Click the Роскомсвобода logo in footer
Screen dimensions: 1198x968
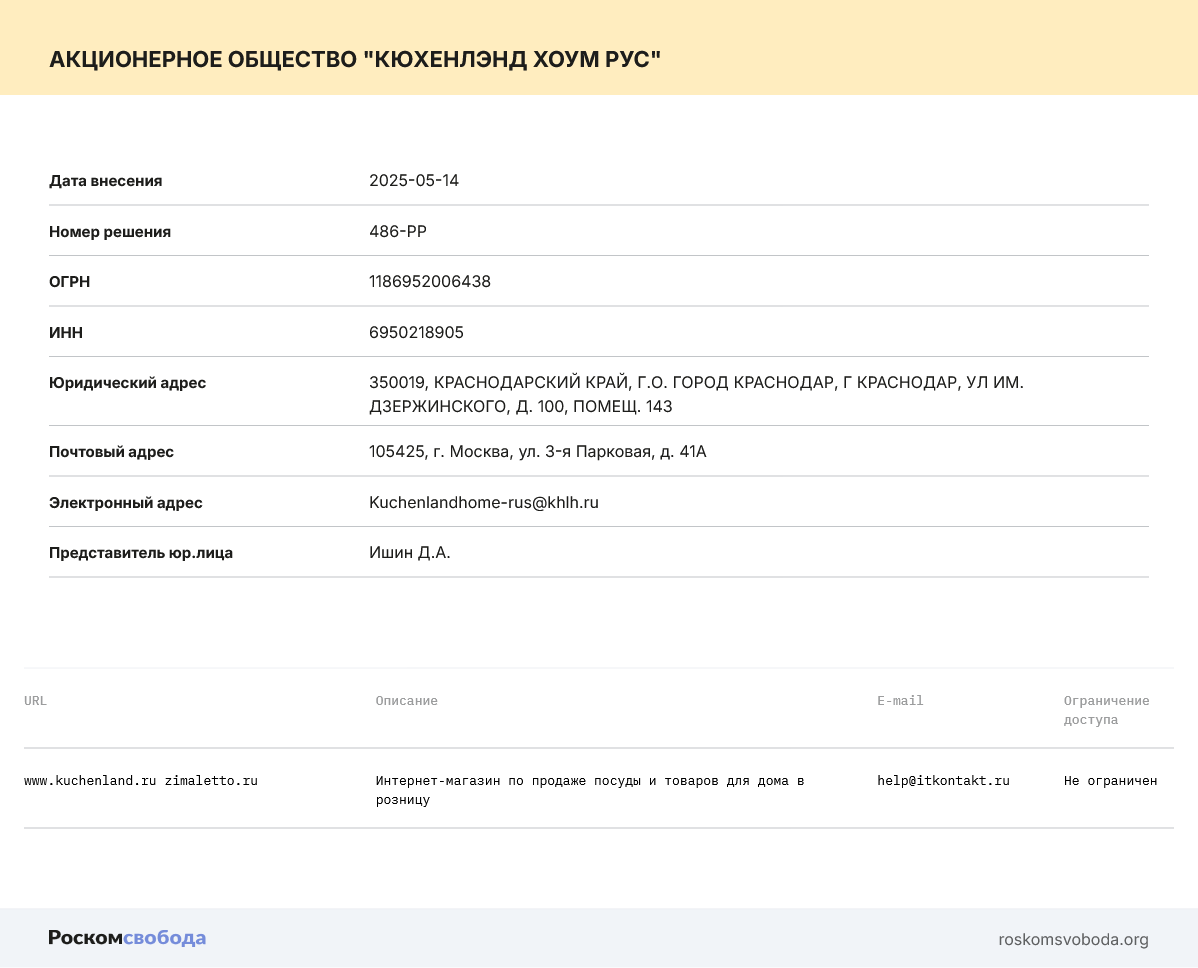coord(127,937)
